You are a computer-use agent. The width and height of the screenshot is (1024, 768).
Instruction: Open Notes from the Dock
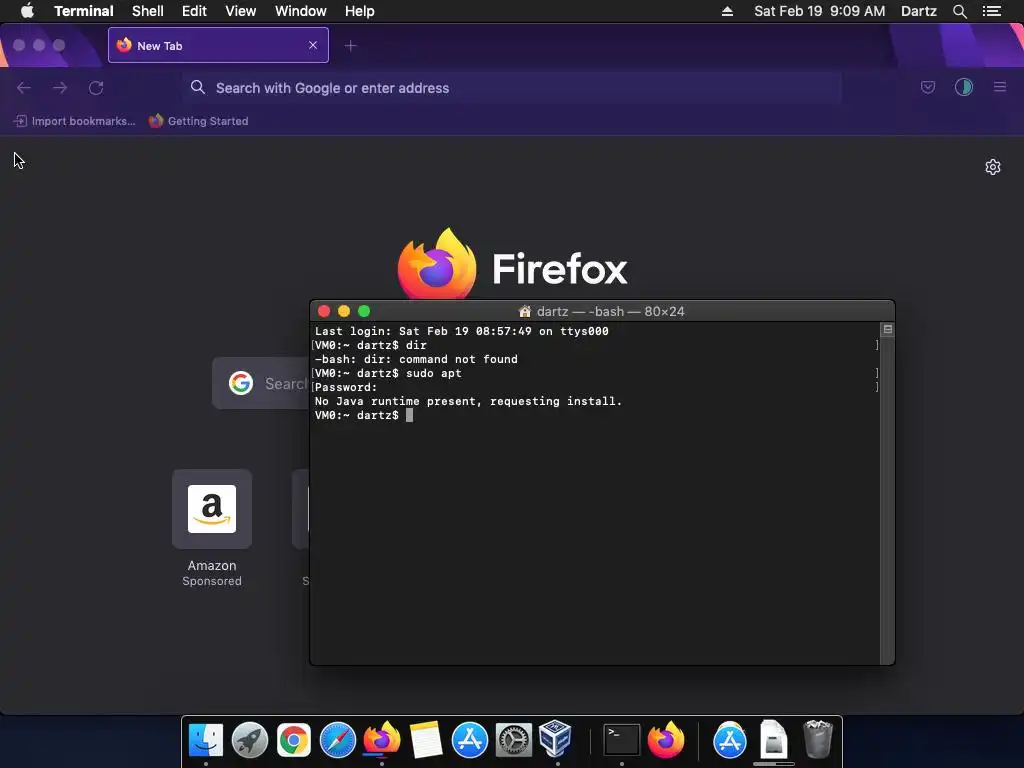coord(426,741)
